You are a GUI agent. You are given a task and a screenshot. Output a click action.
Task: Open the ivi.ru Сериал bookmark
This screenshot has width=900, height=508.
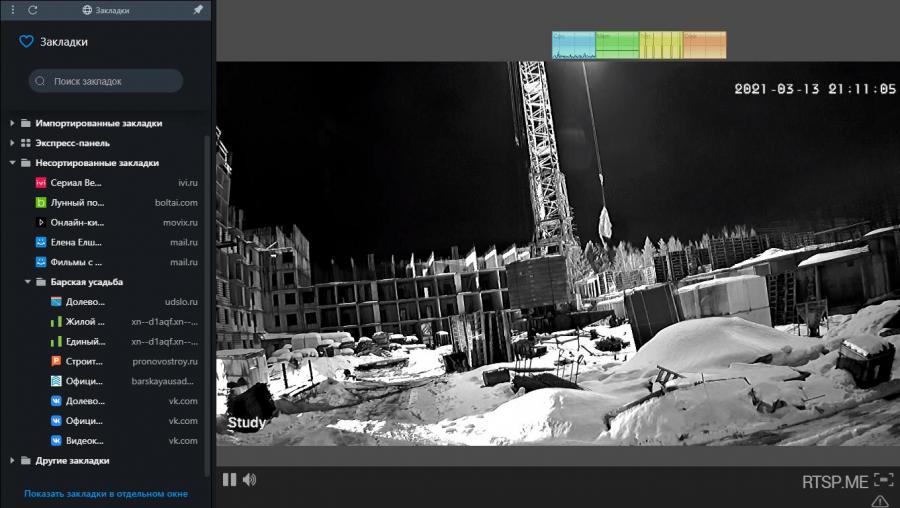76,183
